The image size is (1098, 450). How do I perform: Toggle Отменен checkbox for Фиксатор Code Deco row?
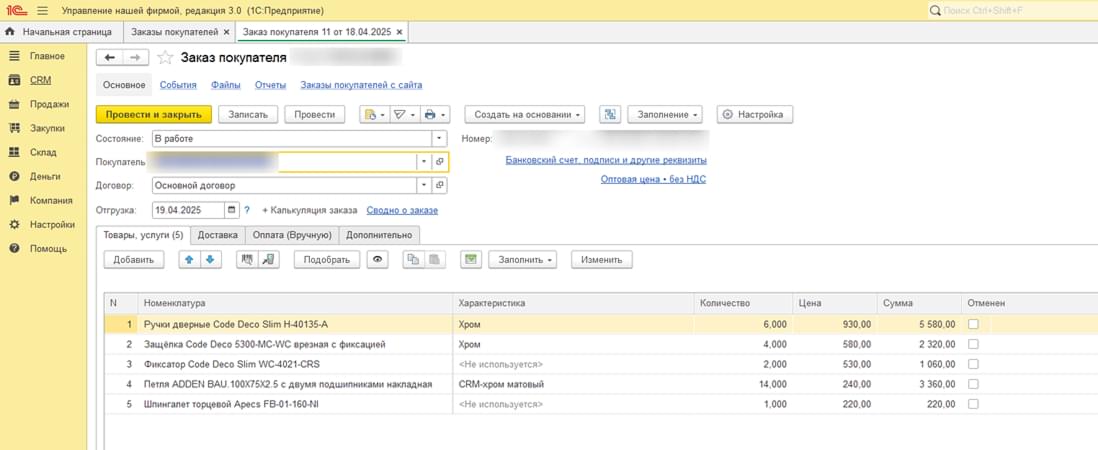tap(973, 364)
